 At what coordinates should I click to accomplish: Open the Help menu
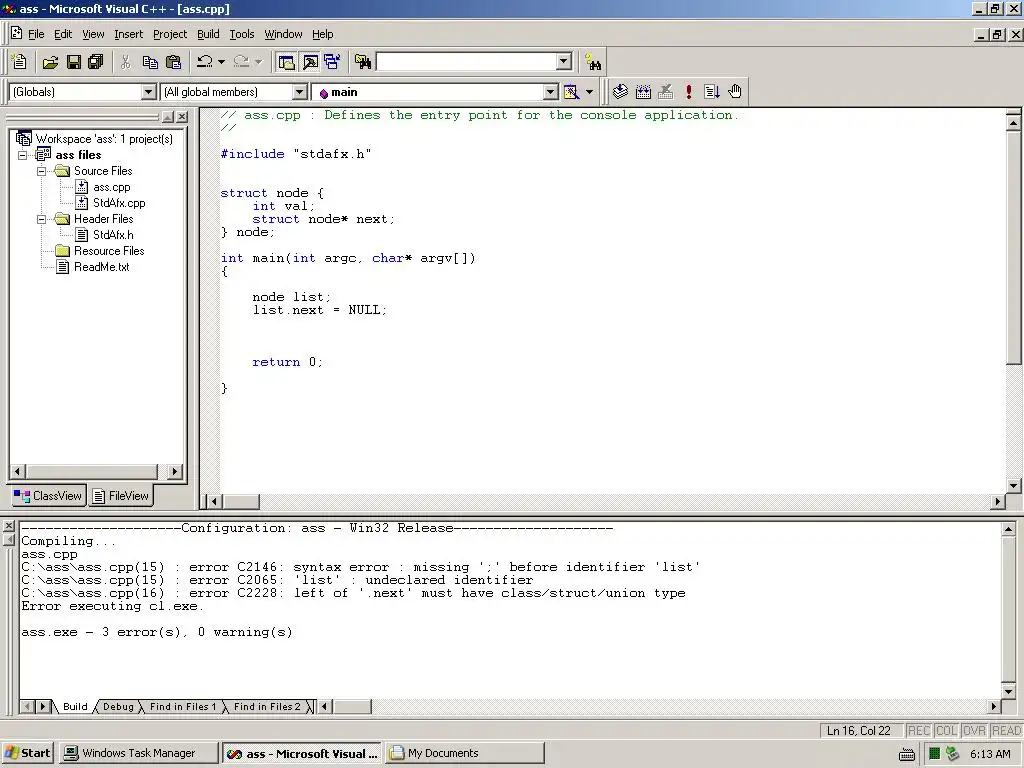[323, 34]
